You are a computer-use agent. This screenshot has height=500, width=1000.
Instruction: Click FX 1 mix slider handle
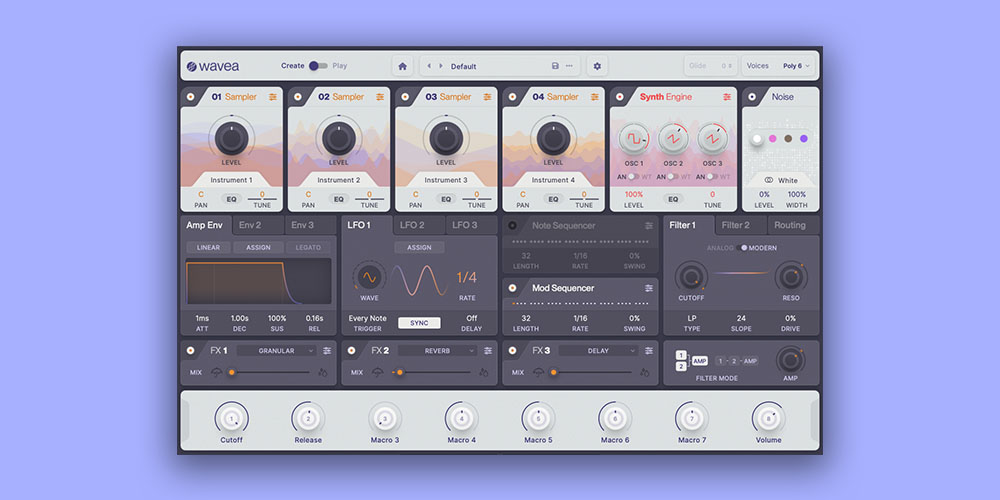tap(232, 372)
